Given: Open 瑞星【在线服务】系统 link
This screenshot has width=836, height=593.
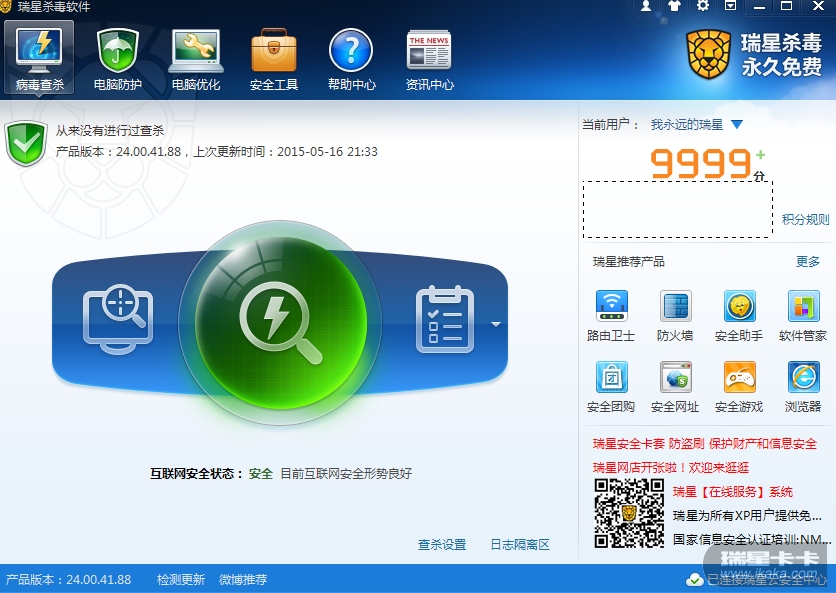Looking at the screenshot, I should point(733,492).
